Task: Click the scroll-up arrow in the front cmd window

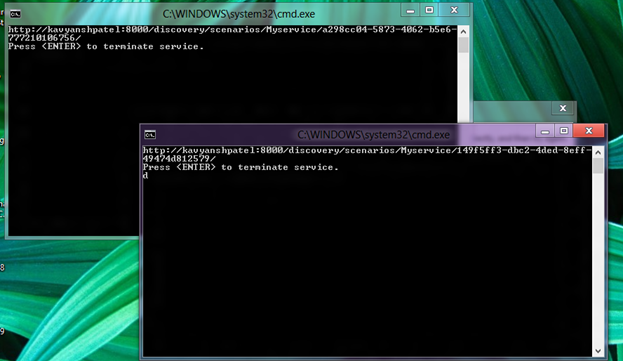Action: point(598,152)
